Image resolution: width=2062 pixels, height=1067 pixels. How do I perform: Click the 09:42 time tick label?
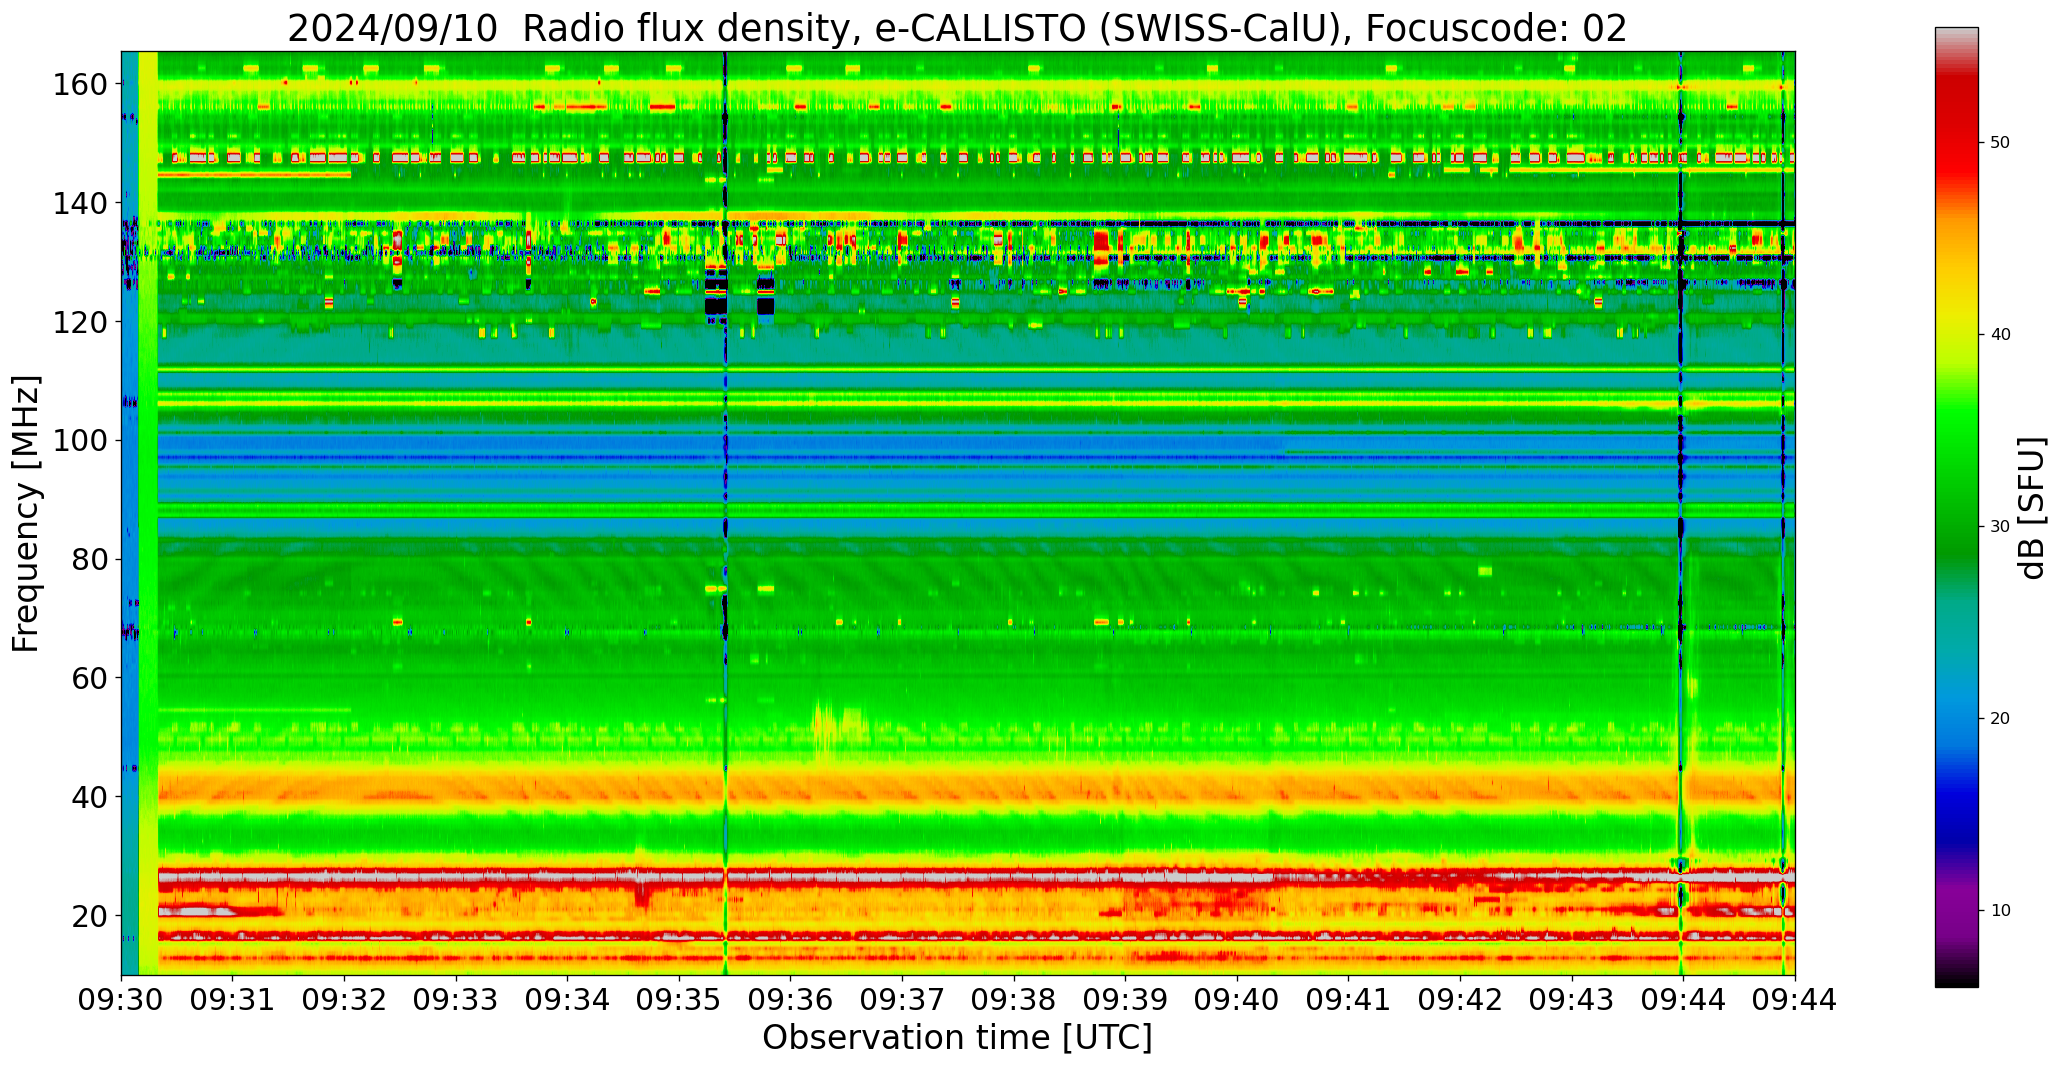click(x=1460, y=1000)
